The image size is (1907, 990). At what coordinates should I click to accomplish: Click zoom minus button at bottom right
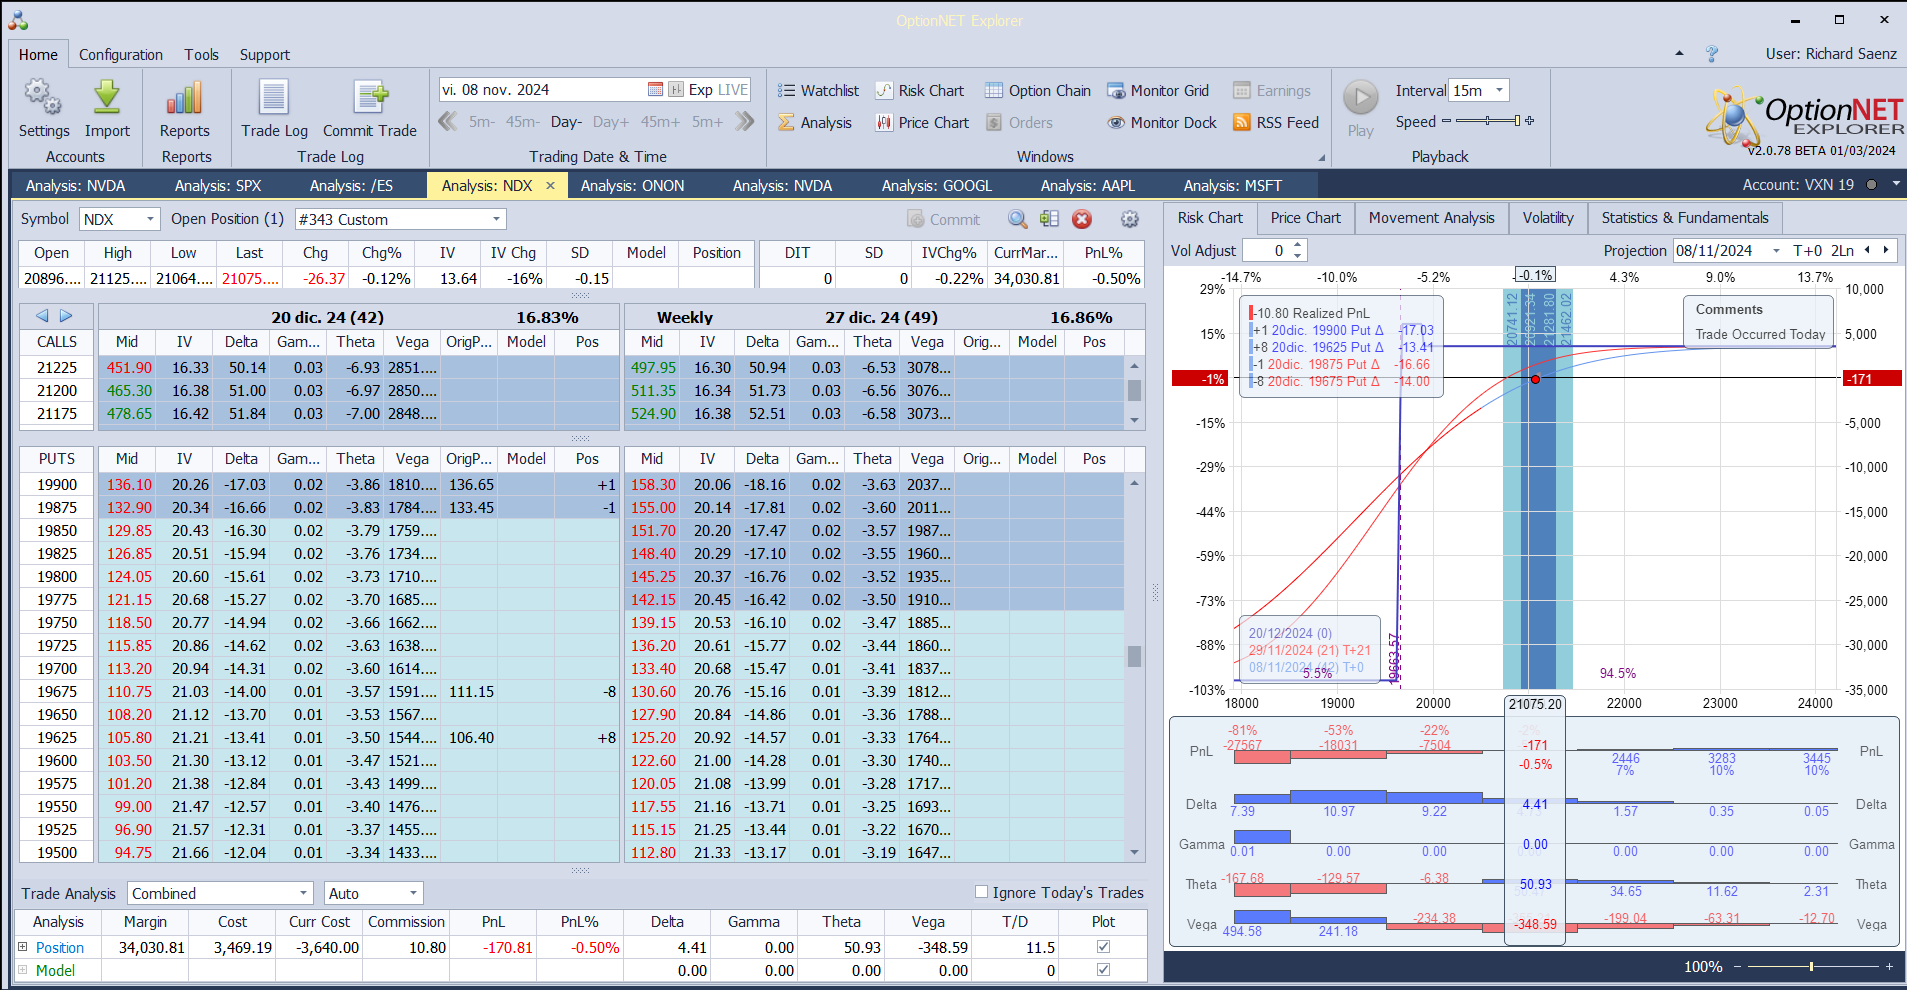(x=1738, y=966)
